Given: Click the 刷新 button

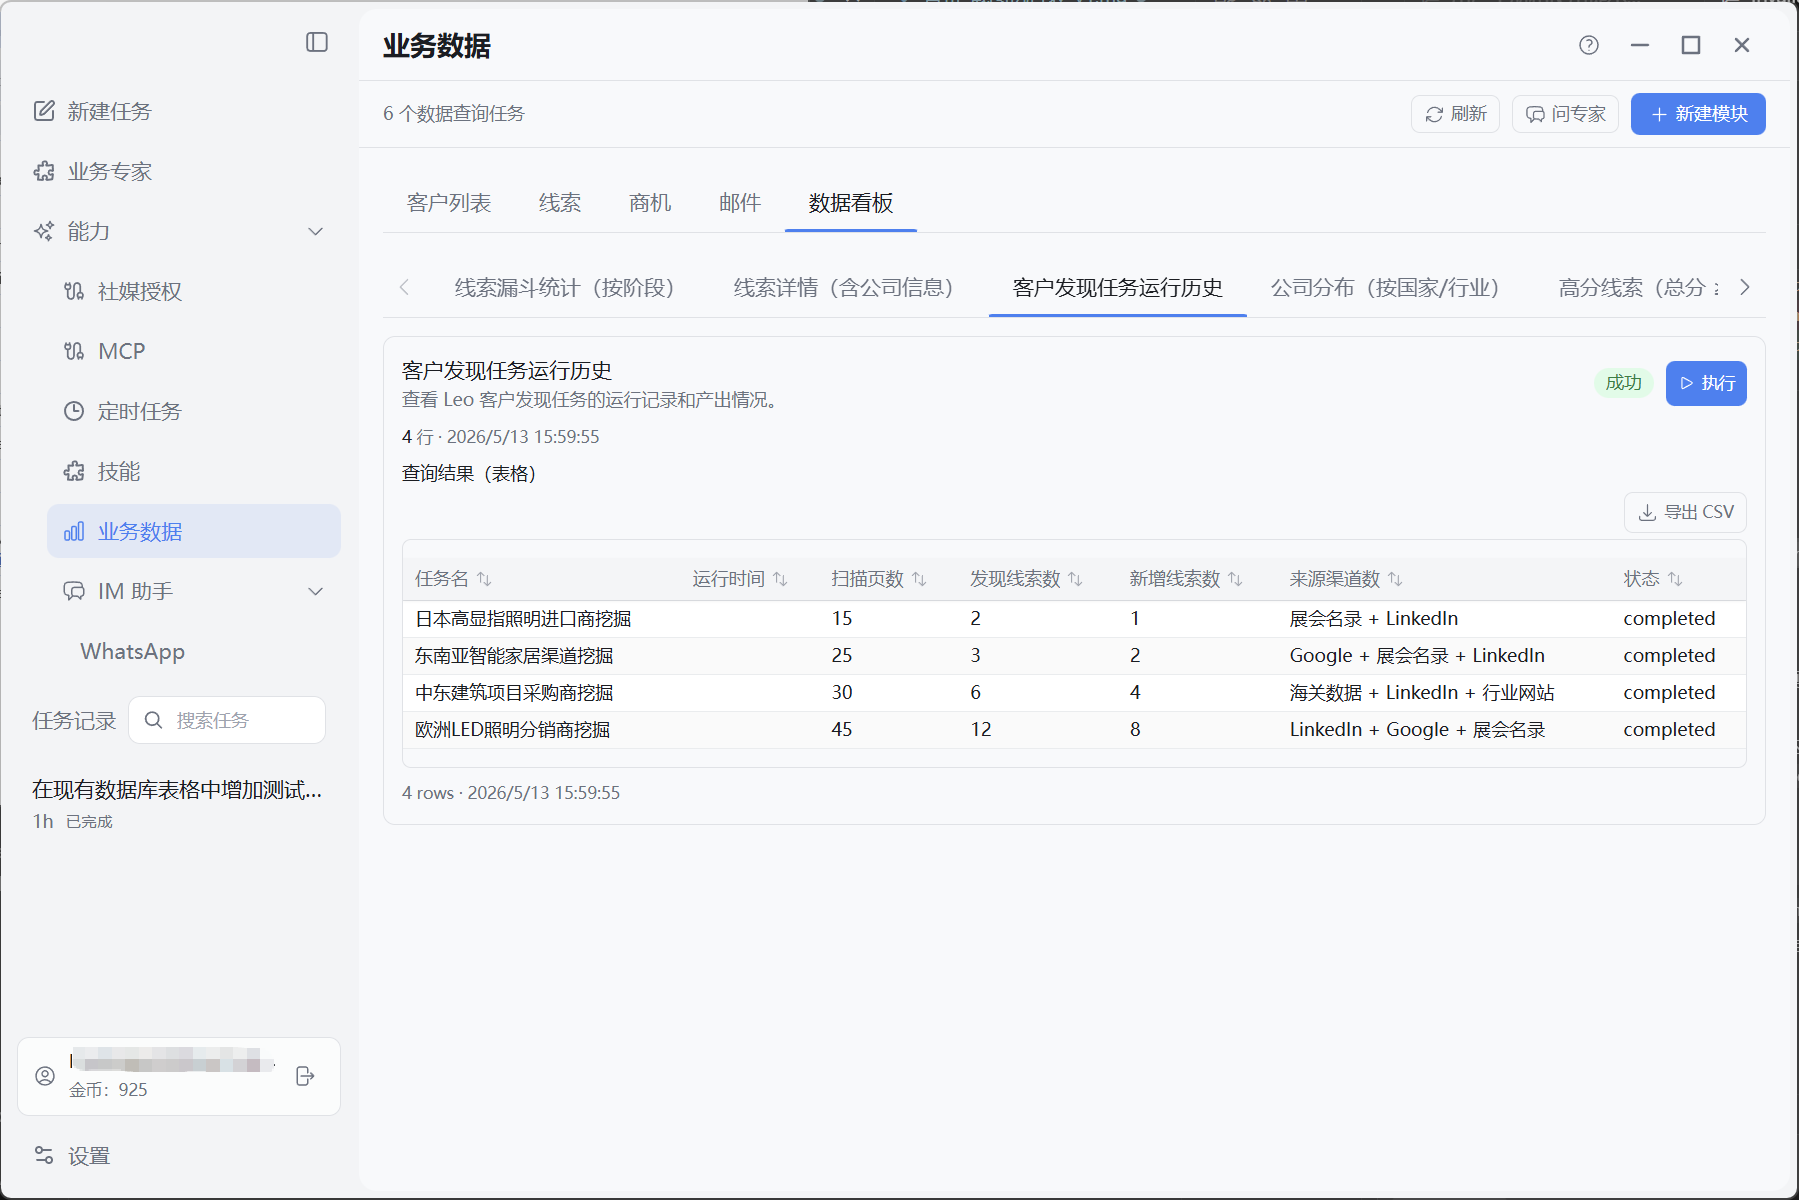Looking at the screenshot, I should point(1455,114).
